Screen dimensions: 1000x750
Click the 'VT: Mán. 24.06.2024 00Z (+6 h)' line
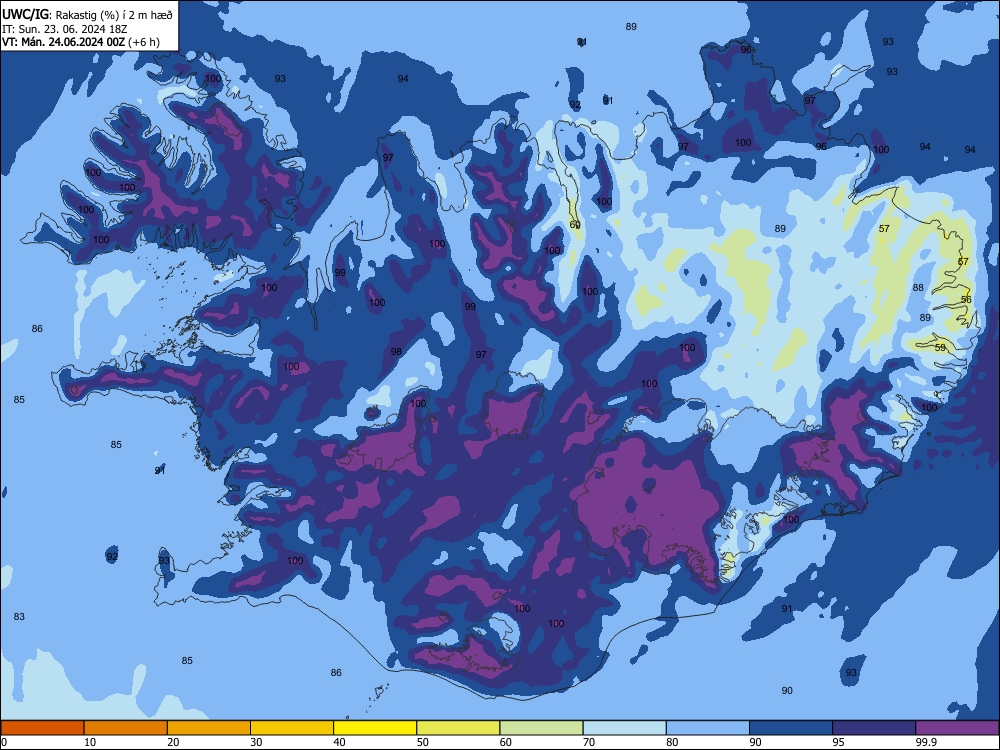click(x=81, y=42)
